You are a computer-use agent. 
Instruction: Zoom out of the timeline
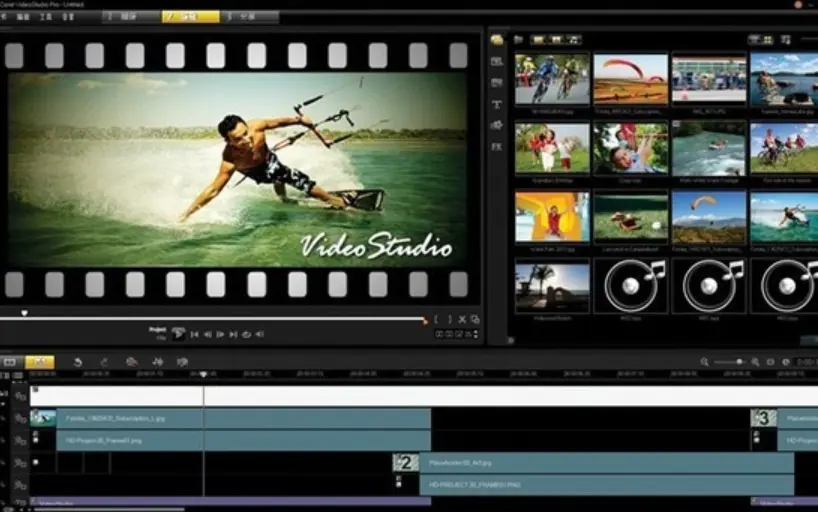click(704, 362)
